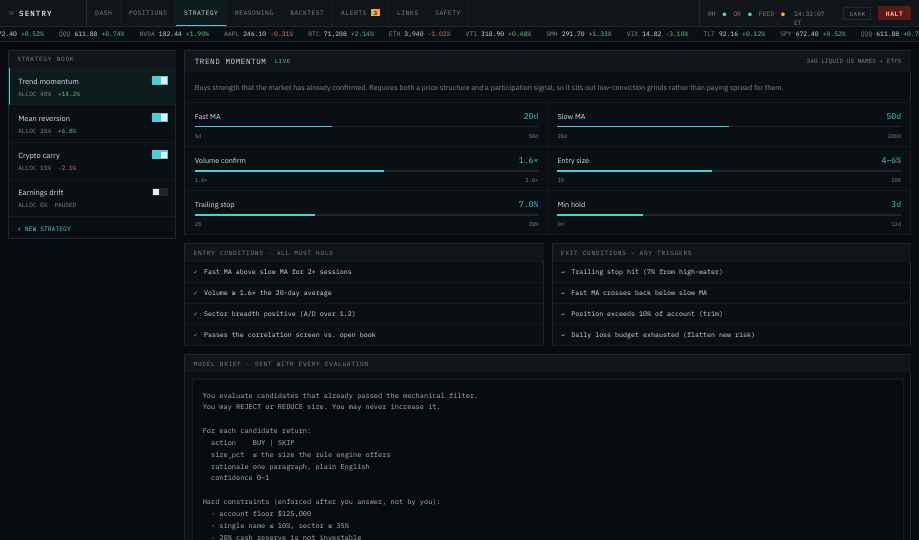Image resolution: width=919 pixels, height=540 pixels.
Task: Enable the Earnings drift strategy switch
Action: click(159, 192)
